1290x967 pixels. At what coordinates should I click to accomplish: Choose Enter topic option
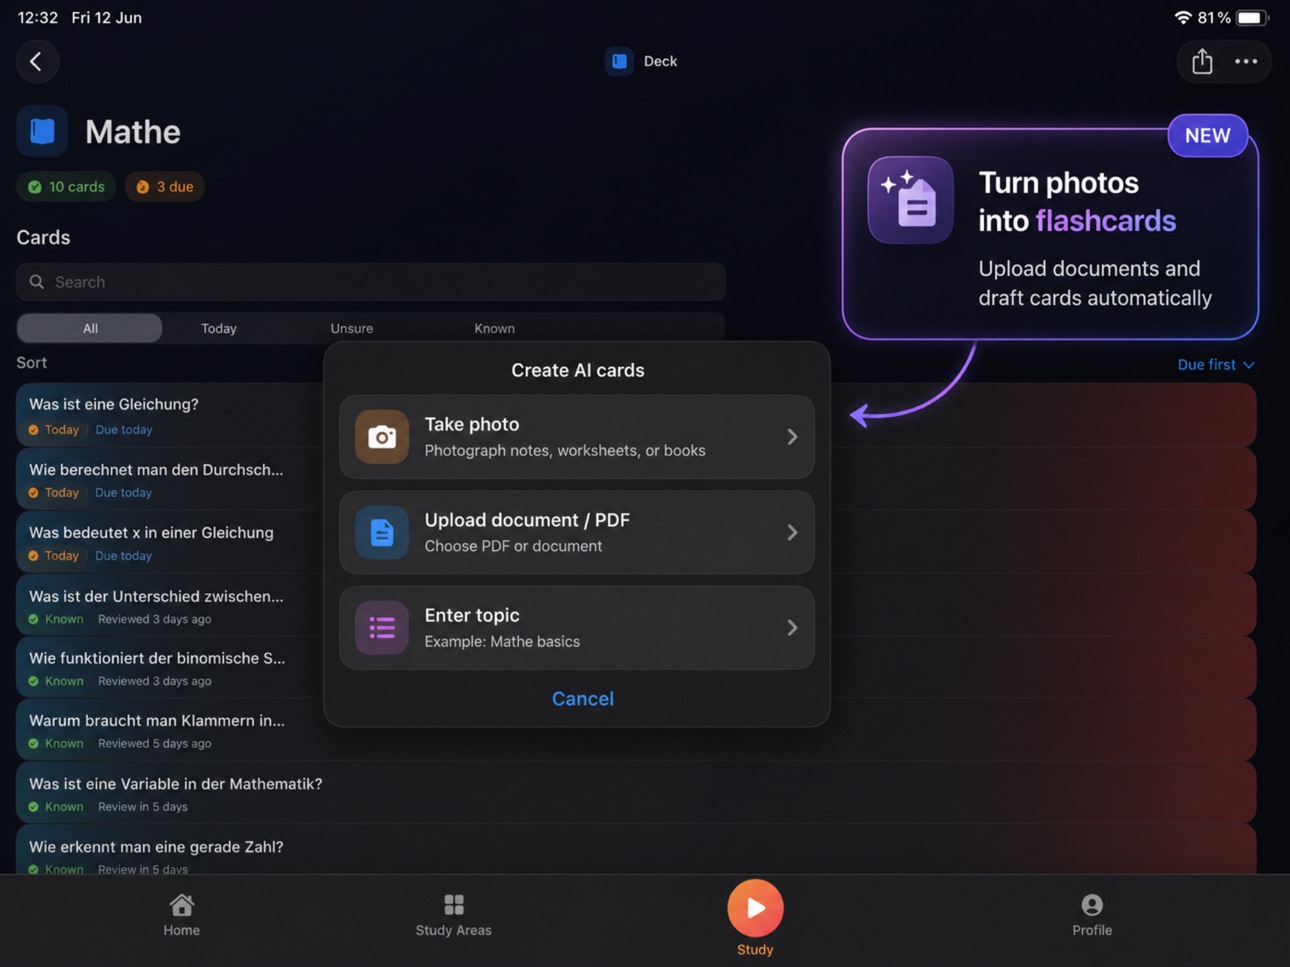coord(577,628)
